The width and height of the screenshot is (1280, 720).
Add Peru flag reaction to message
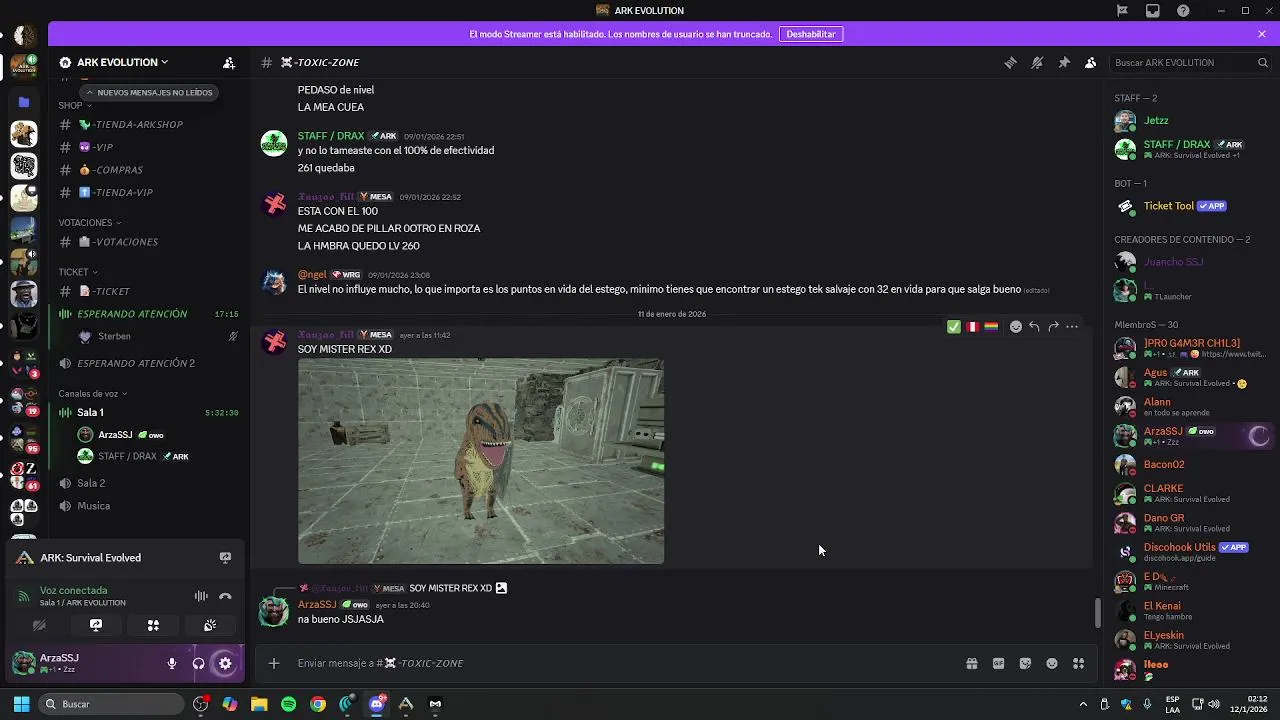tap(972, 326)
